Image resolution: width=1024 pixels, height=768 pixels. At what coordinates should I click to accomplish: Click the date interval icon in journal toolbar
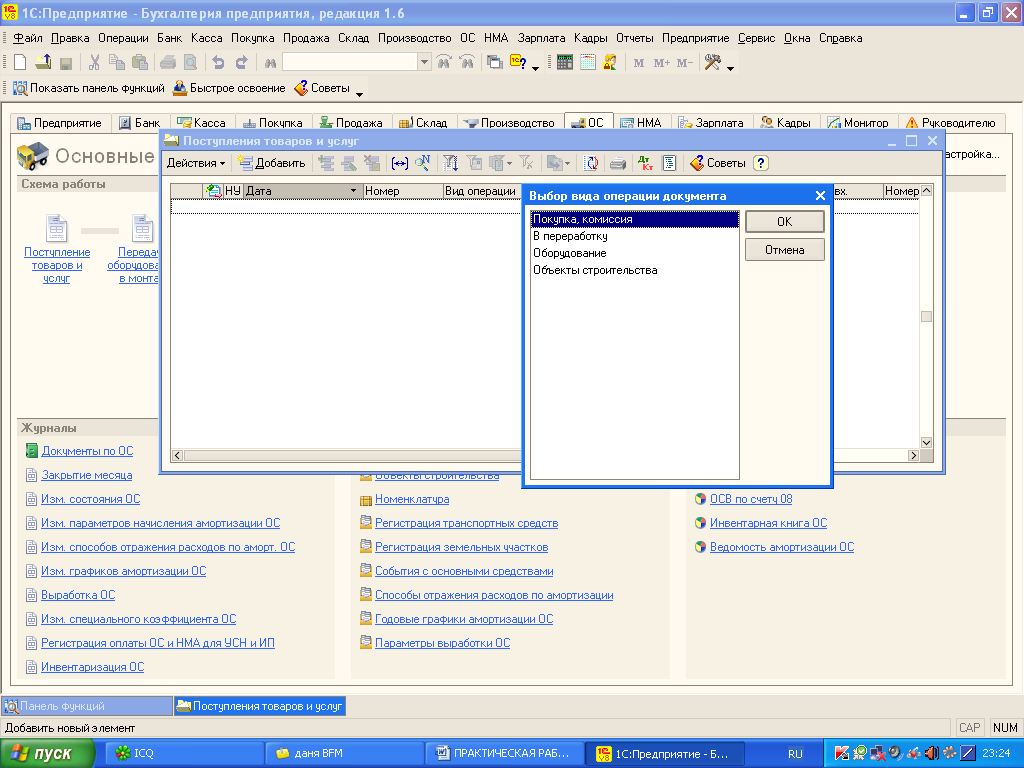pos(400,163)
